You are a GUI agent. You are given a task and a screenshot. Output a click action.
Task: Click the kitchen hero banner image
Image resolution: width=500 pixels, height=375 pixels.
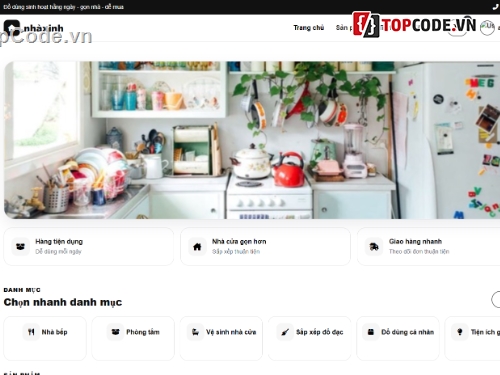tap(252, 140)
